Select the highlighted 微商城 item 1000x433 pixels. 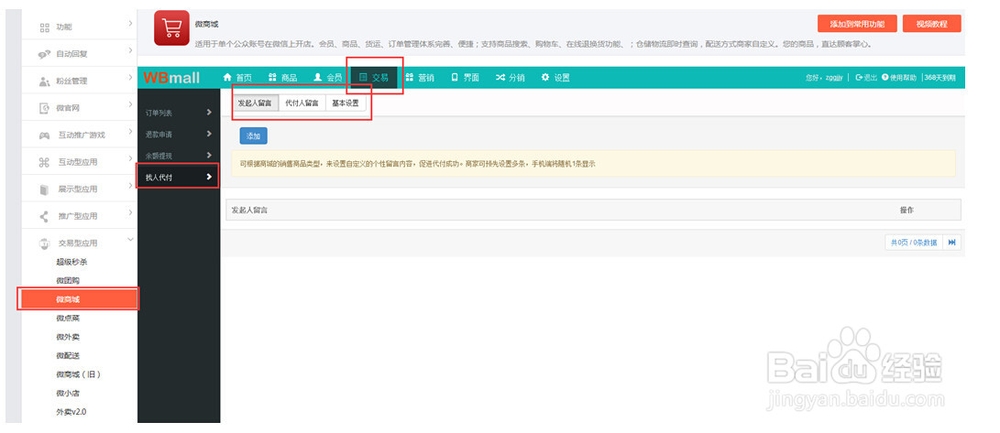(78, 299)
